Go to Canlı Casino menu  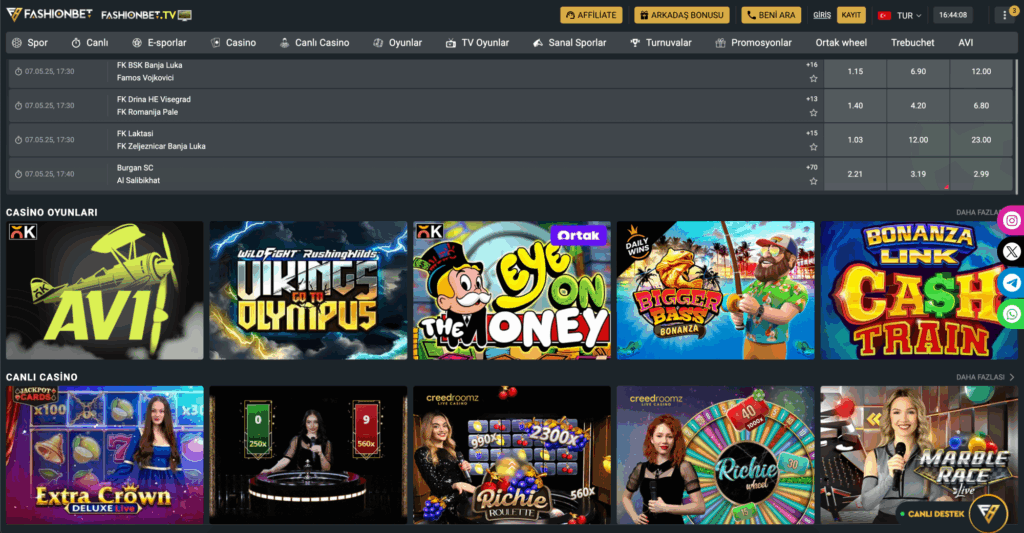[314, 42]
